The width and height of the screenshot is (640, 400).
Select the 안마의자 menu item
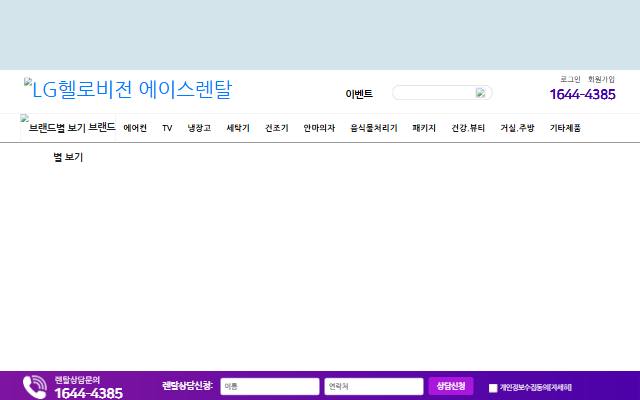point(319,128)
